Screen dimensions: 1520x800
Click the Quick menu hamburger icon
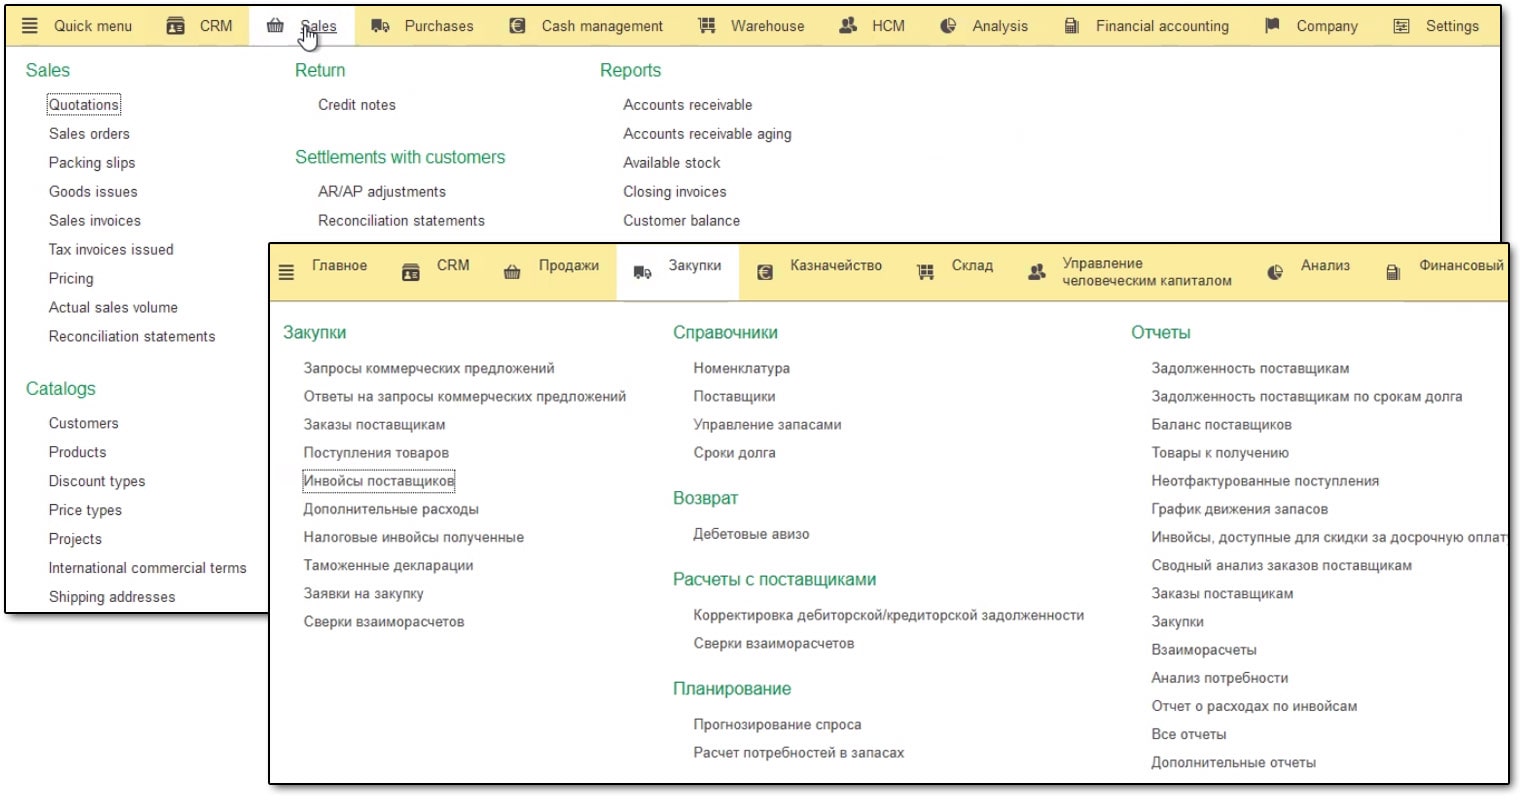point(30,26)
